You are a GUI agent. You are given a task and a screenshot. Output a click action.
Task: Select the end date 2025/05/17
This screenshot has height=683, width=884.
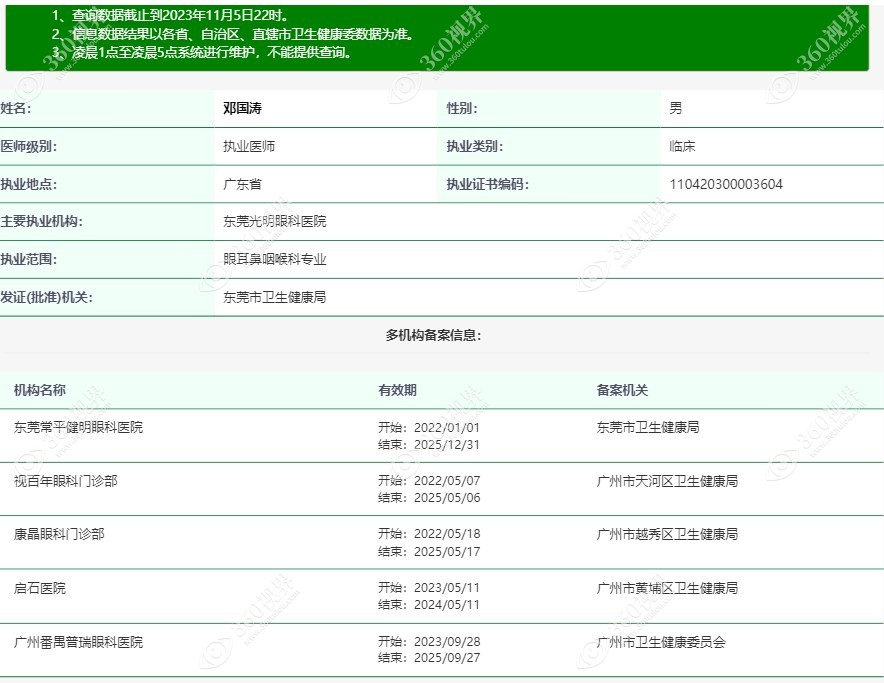447,551
